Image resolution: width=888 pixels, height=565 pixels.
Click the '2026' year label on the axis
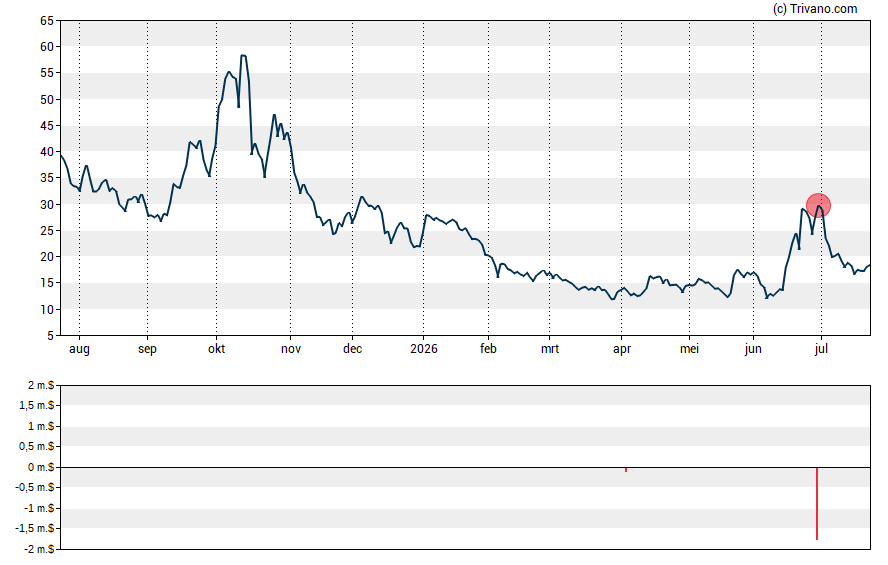tap(424, 349)
